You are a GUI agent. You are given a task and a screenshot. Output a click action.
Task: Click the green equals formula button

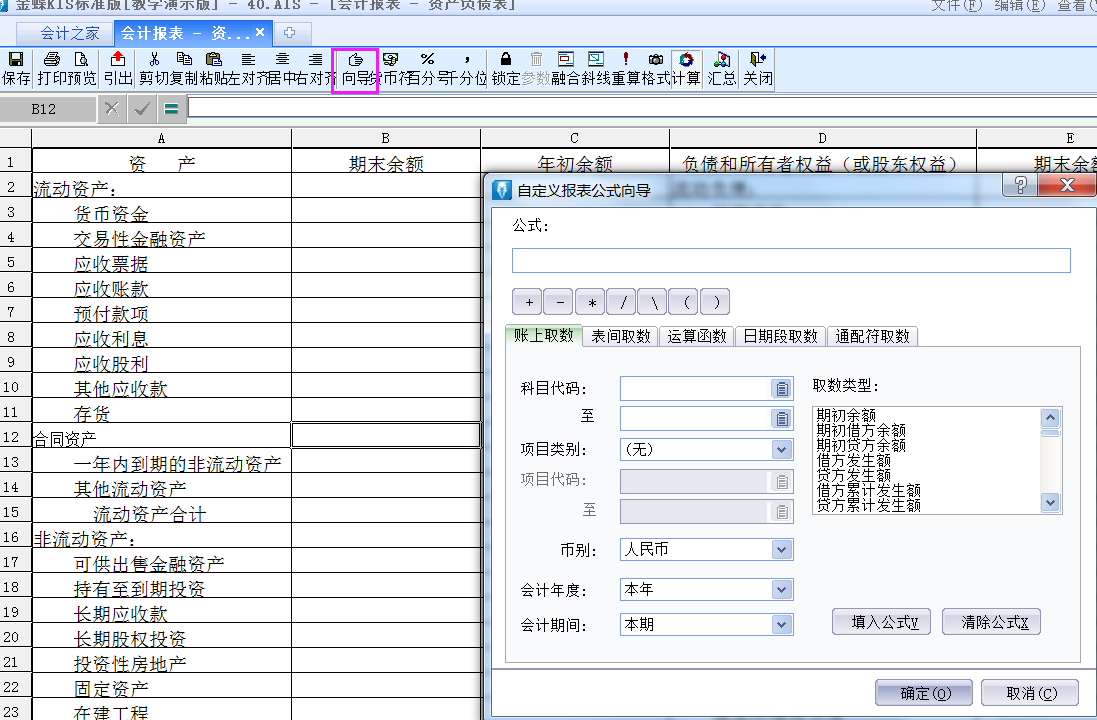(171, 109)
